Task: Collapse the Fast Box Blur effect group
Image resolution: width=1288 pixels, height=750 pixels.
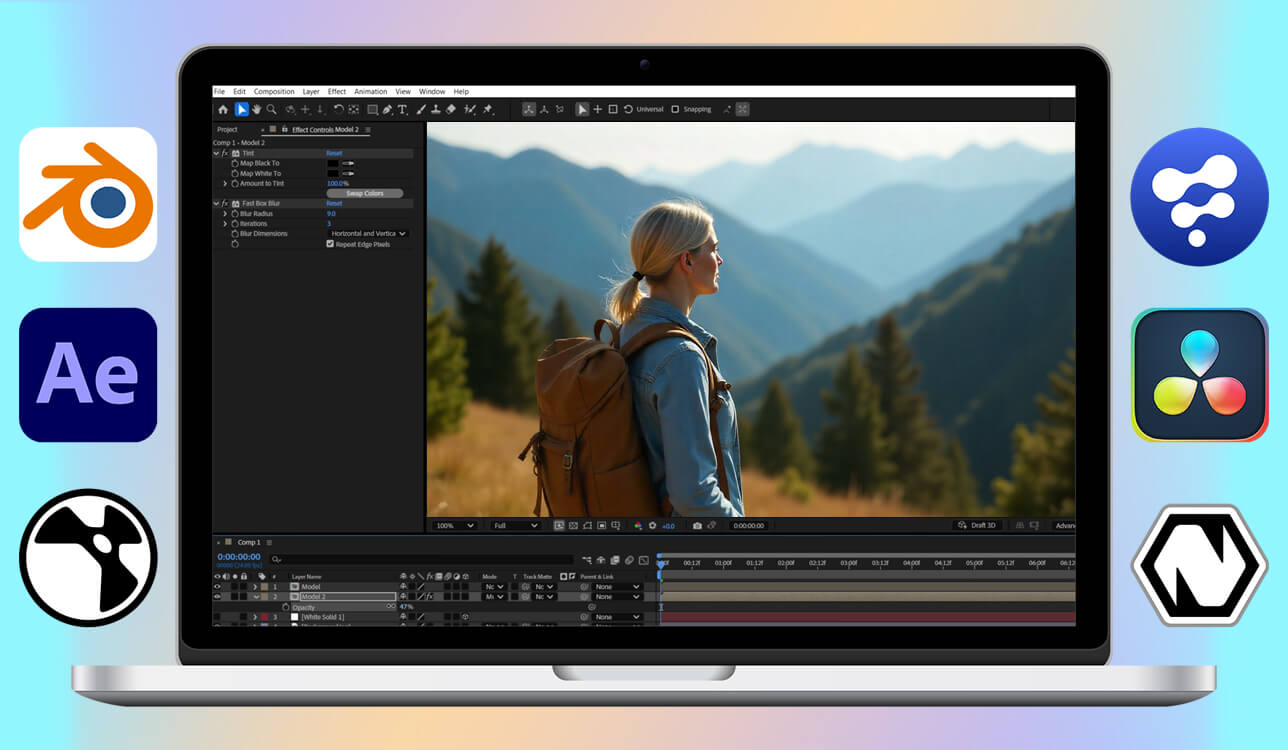Action: (x=216, y=203)
